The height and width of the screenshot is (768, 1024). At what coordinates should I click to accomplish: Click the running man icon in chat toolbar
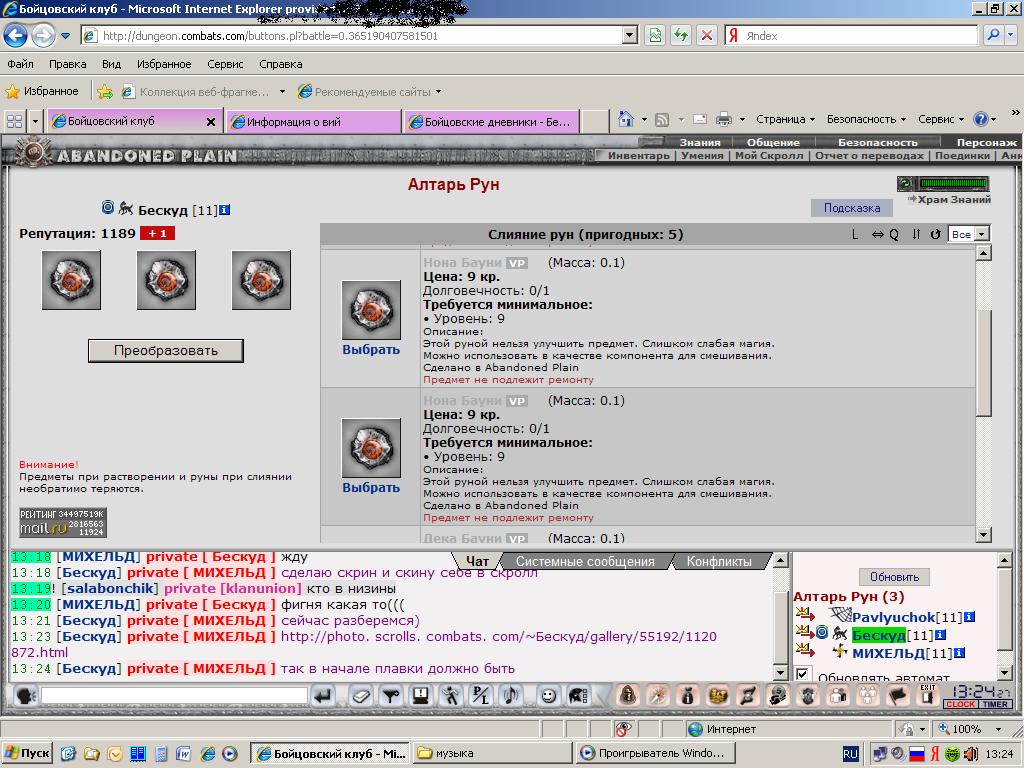pyautogui.click(x=451, y=696)
